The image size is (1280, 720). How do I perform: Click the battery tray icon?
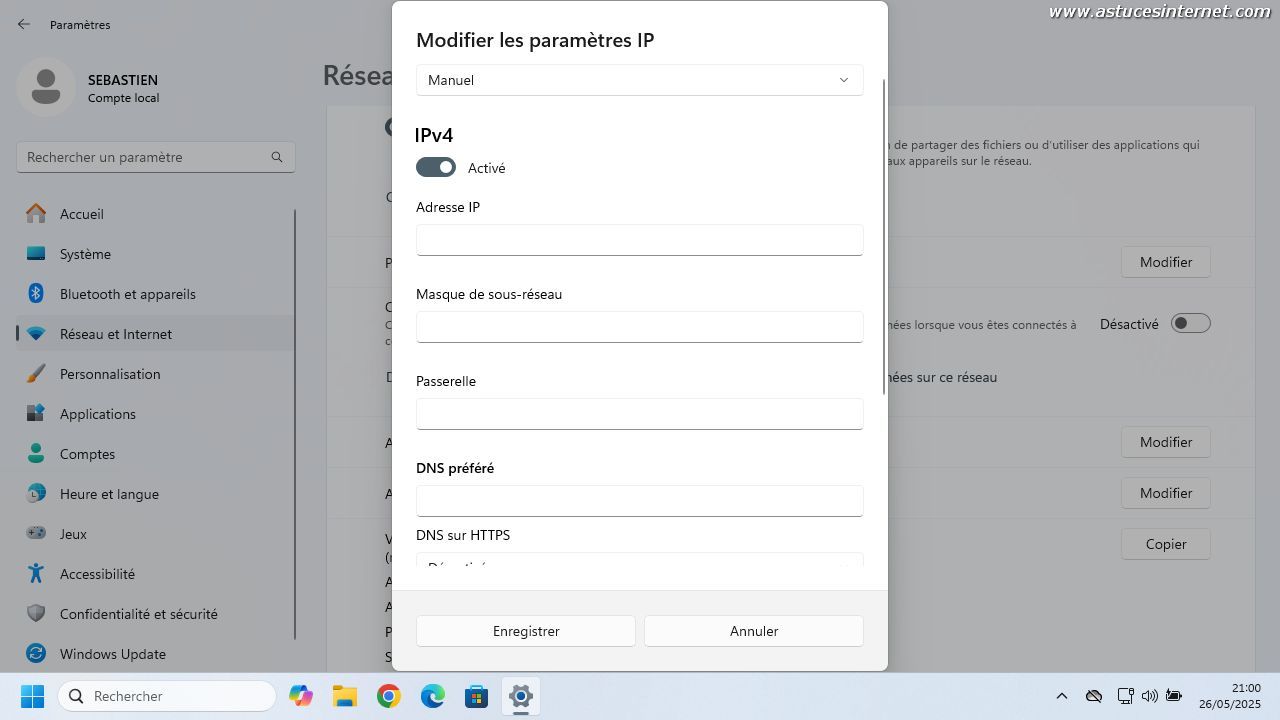(1174, 696)
